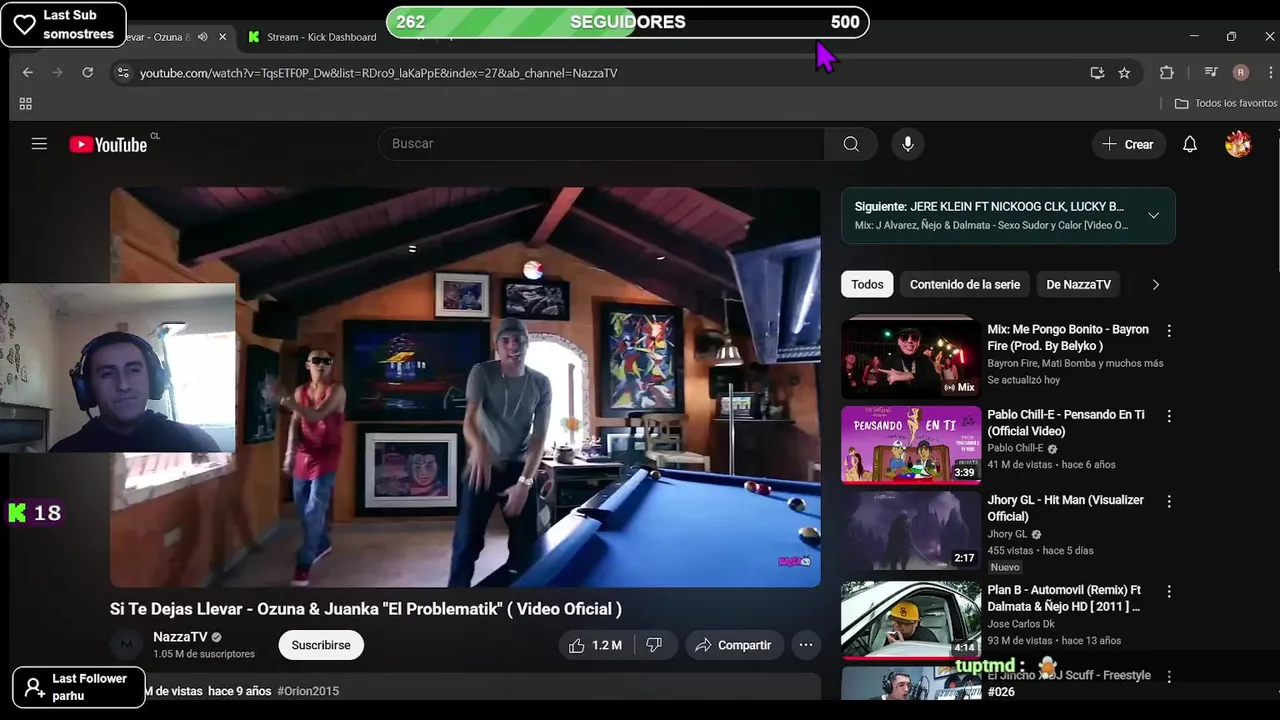Image resolution: width=1280 pixels, height=720 pixels.
Task: Open options for Pablo Chill-E video
Action: 1169,416
